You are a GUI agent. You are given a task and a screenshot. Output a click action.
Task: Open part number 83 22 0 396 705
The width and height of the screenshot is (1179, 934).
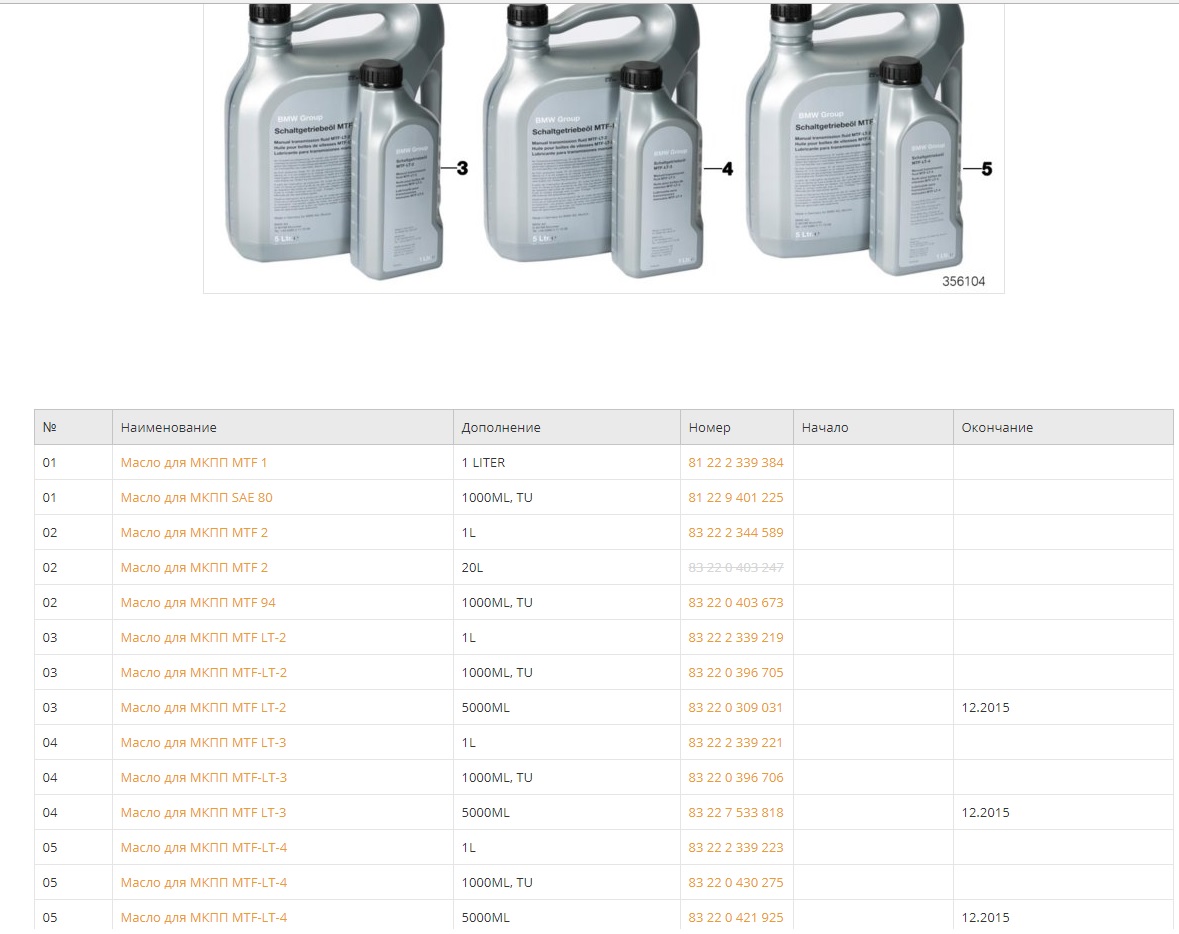[735, 673]
